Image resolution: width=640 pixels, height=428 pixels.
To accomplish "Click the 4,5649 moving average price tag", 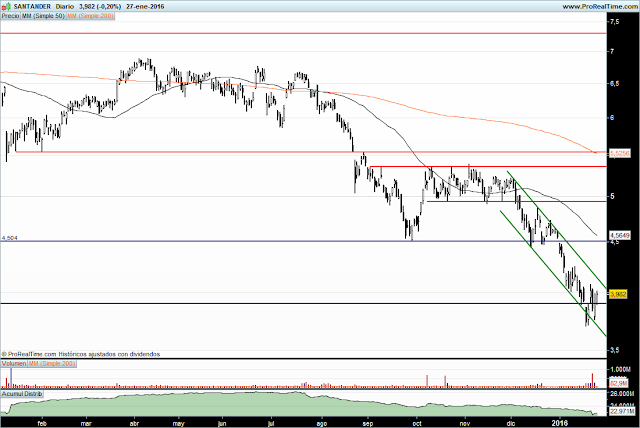I will tap(619, 235).
